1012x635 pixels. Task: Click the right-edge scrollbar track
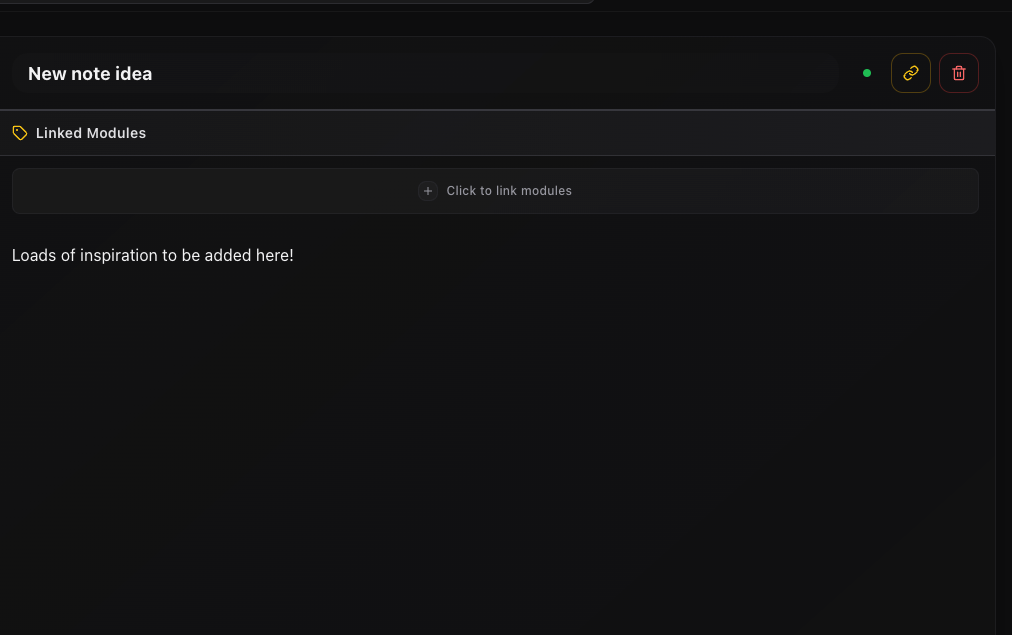tap(1003, 300)
